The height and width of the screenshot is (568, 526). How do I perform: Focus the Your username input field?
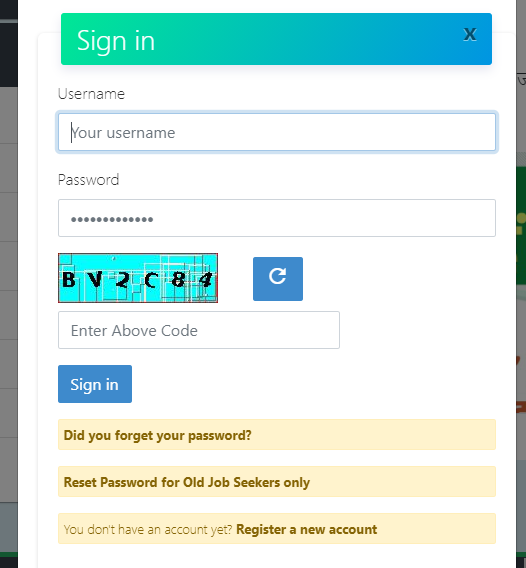(277, 132)
